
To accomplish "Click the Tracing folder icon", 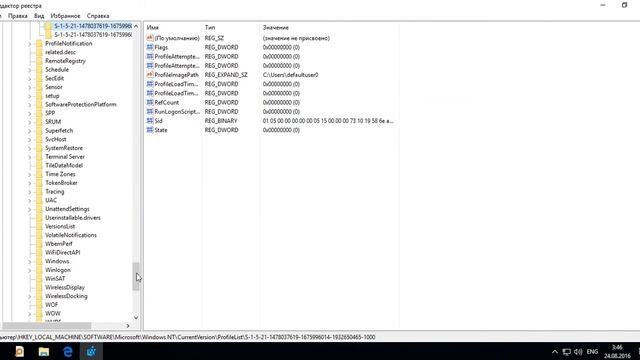I will 39,191.
